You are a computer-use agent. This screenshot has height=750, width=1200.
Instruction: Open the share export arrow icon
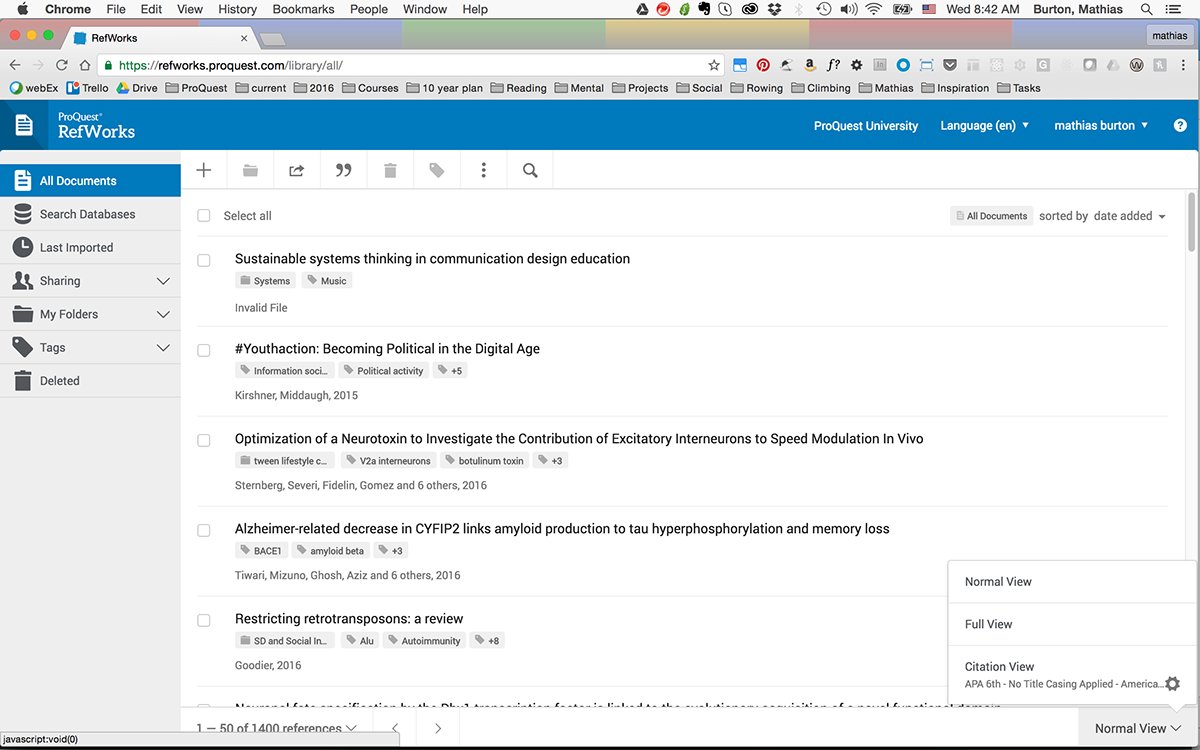297,171
